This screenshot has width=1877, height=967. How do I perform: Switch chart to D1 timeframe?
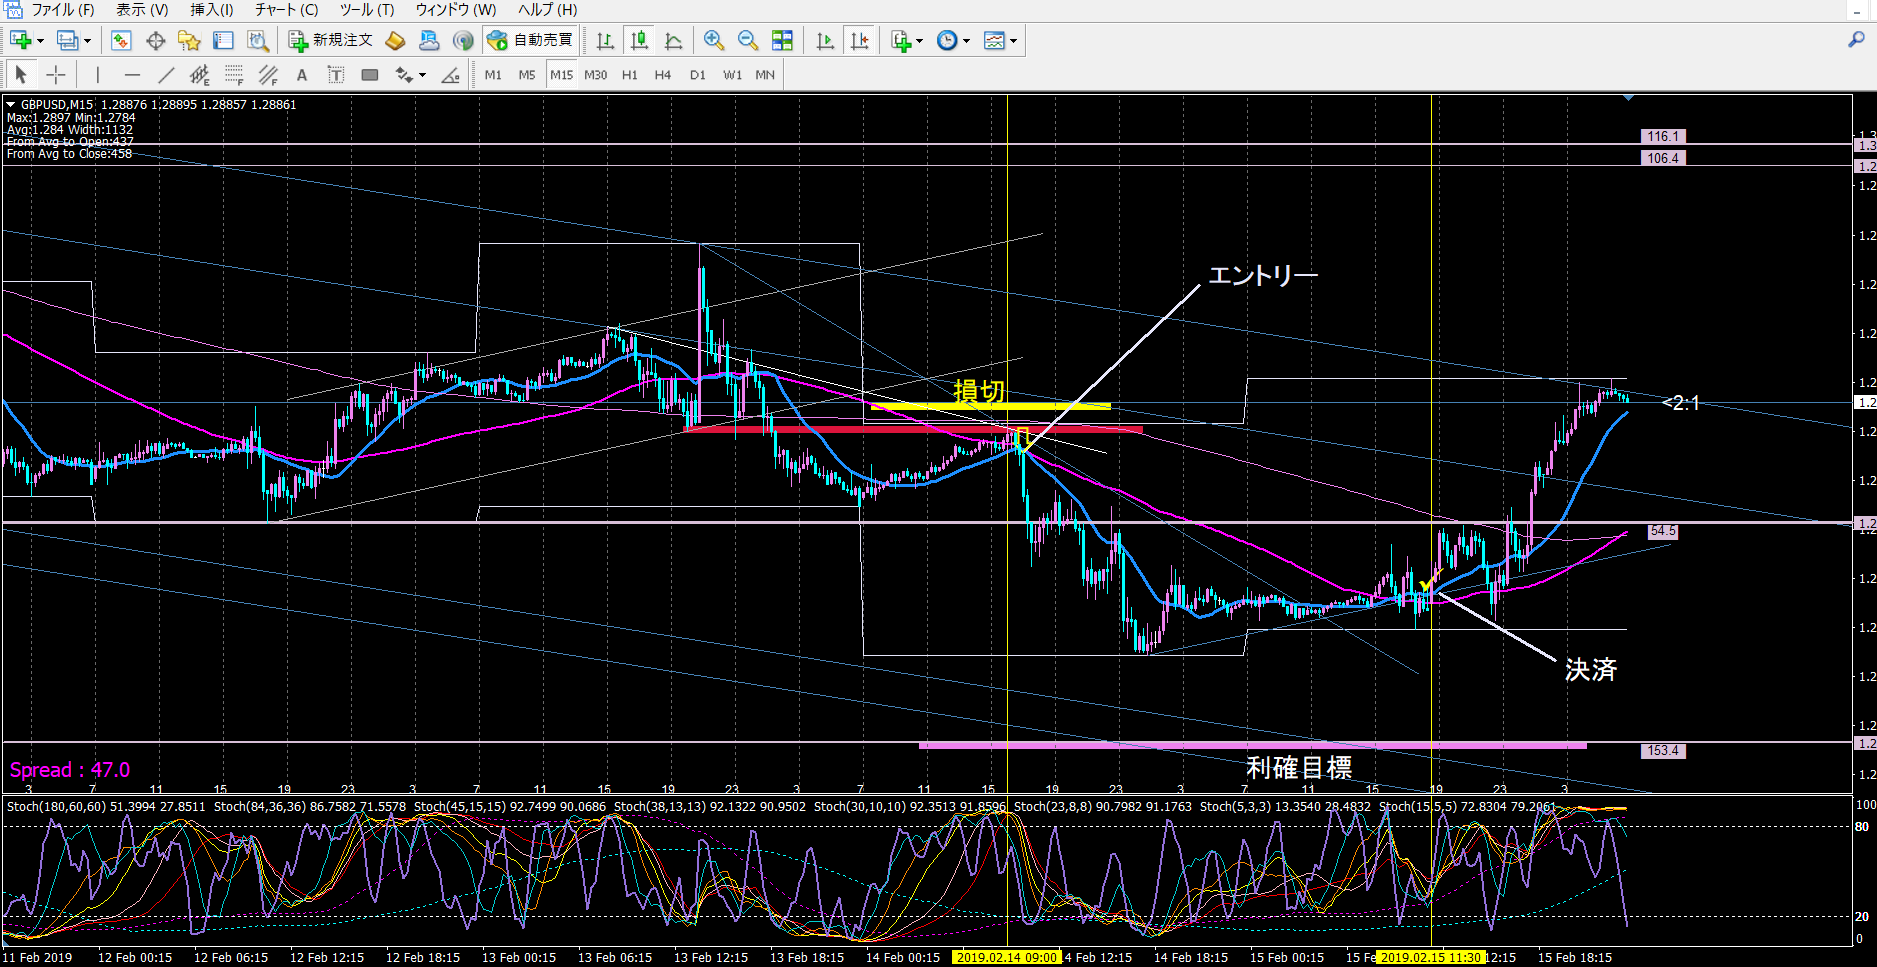point(698,75)
